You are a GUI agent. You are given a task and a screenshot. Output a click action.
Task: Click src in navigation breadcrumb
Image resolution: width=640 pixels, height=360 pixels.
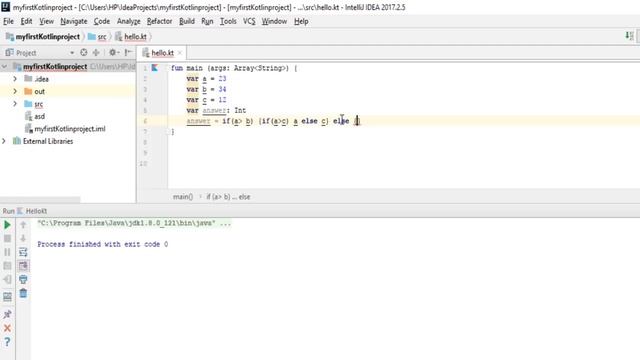(x=102, y=37)
